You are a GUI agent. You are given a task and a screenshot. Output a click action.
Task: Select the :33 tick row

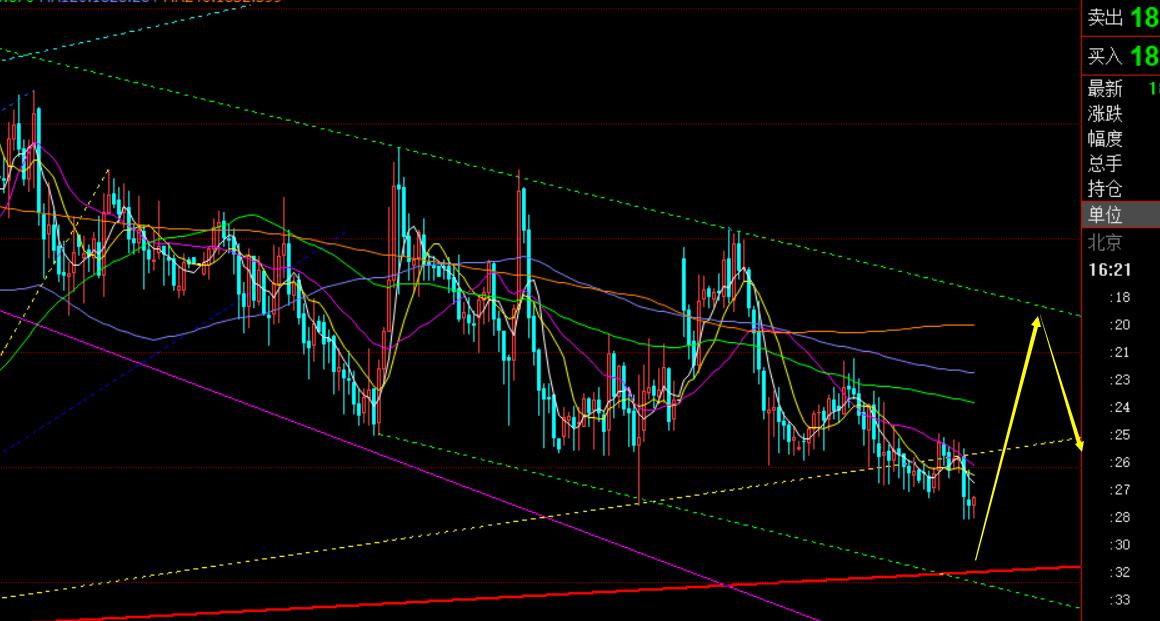(1121, 600)
